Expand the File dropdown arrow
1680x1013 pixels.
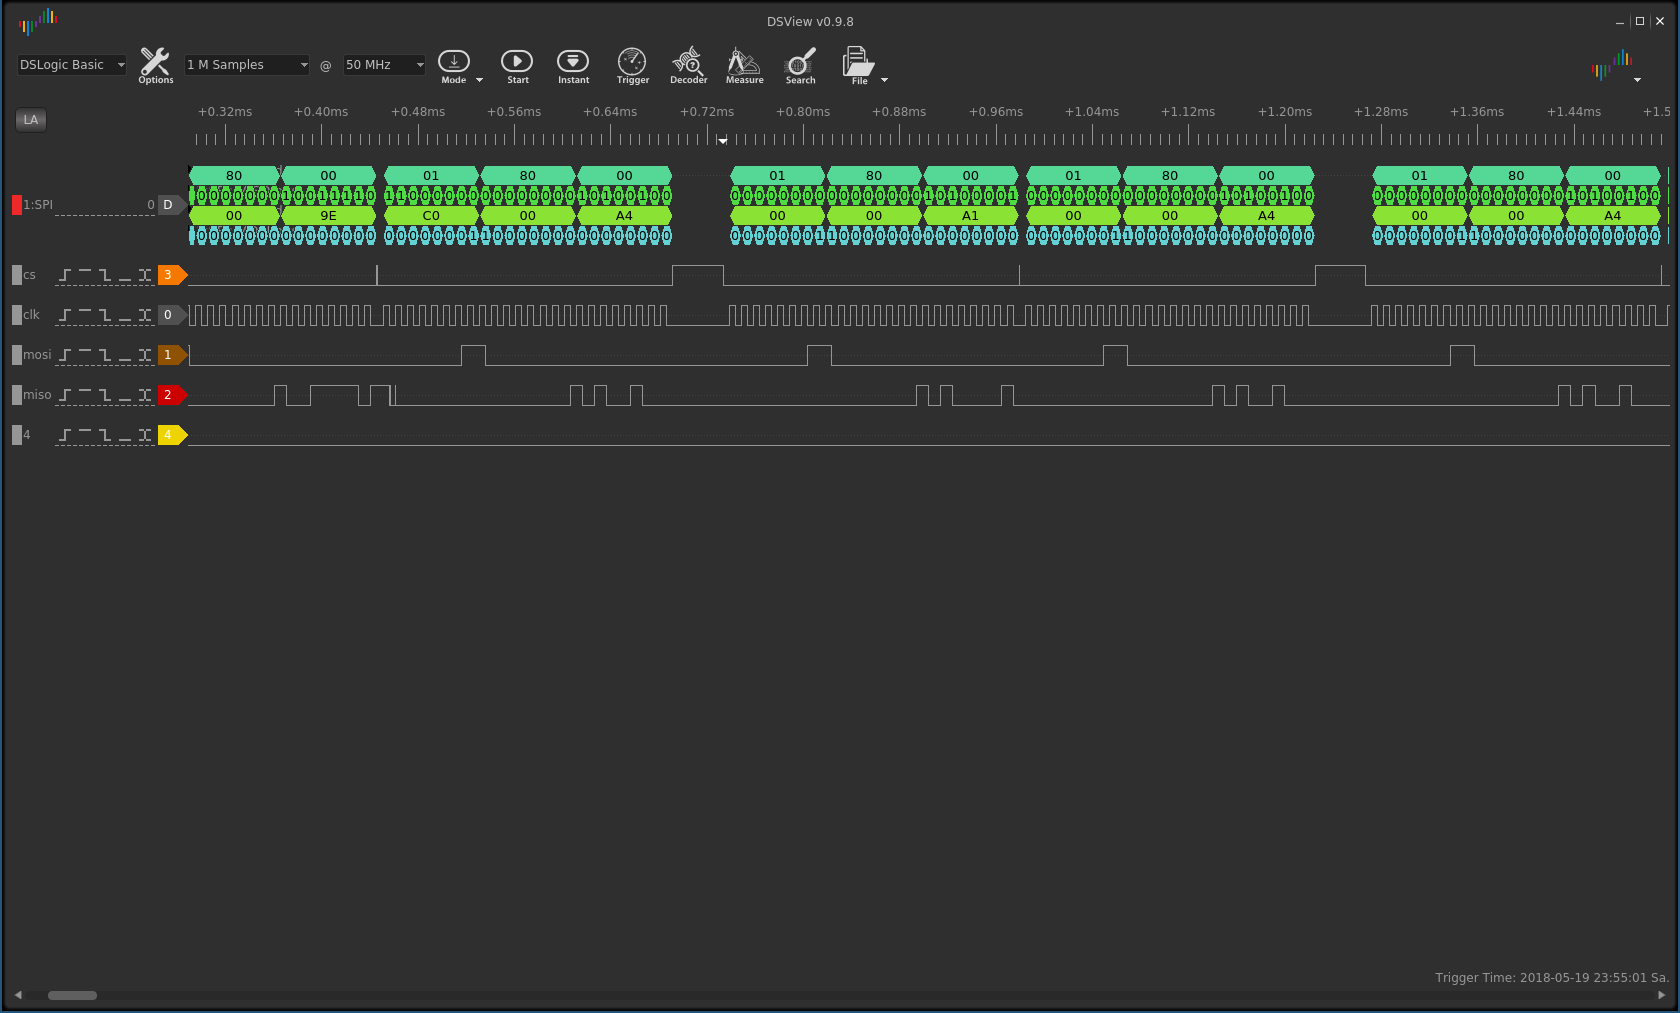tap(884, 80)
